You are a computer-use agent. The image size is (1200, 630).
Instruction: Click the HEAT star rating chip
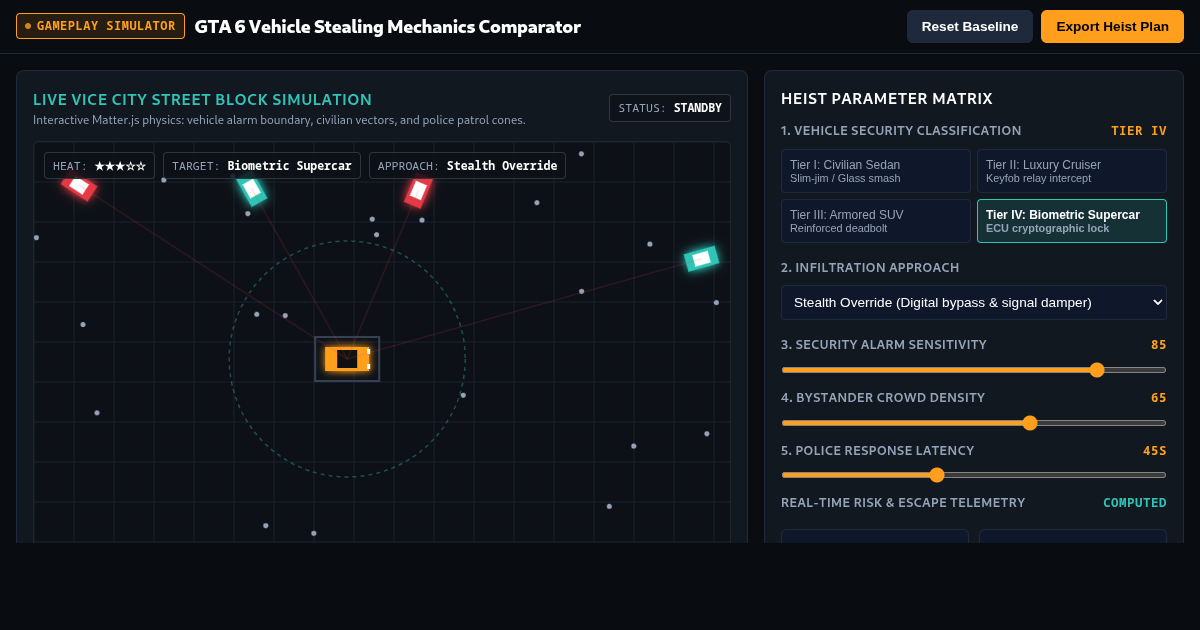tap(99, 166)
